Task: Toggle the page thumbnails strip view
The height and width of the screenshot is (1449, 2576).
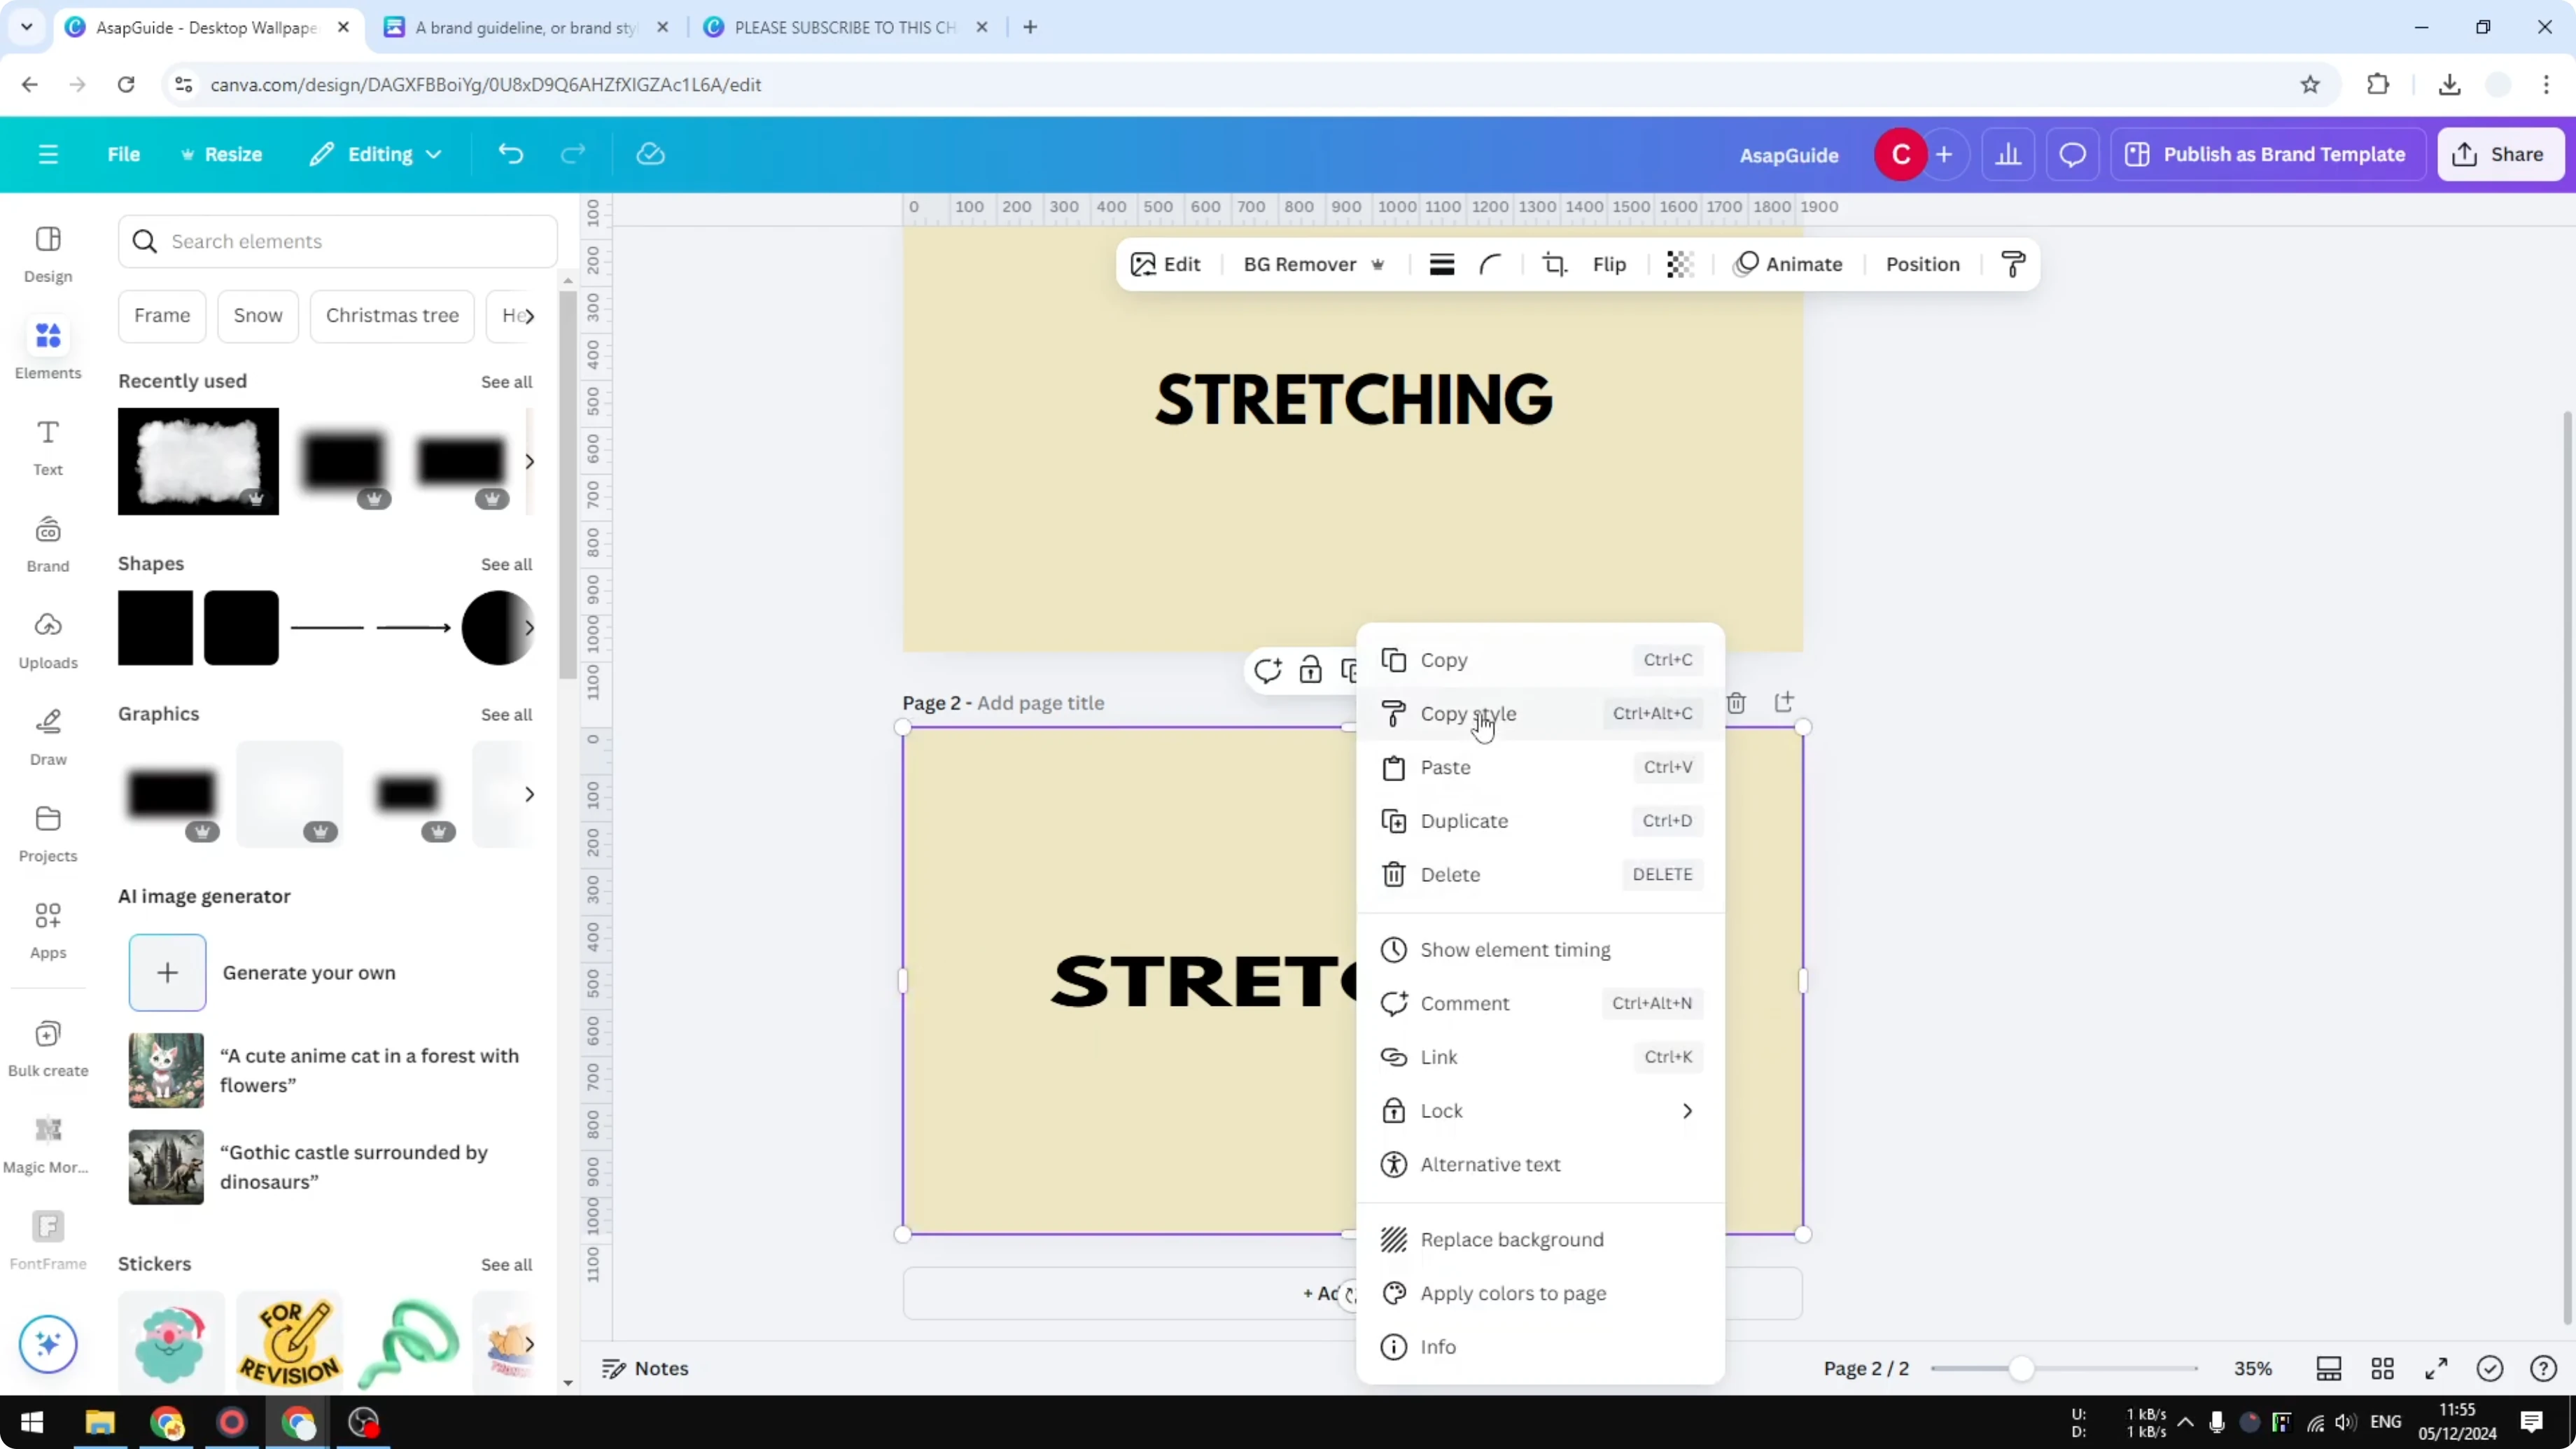Action: tap(2329, 1368)
